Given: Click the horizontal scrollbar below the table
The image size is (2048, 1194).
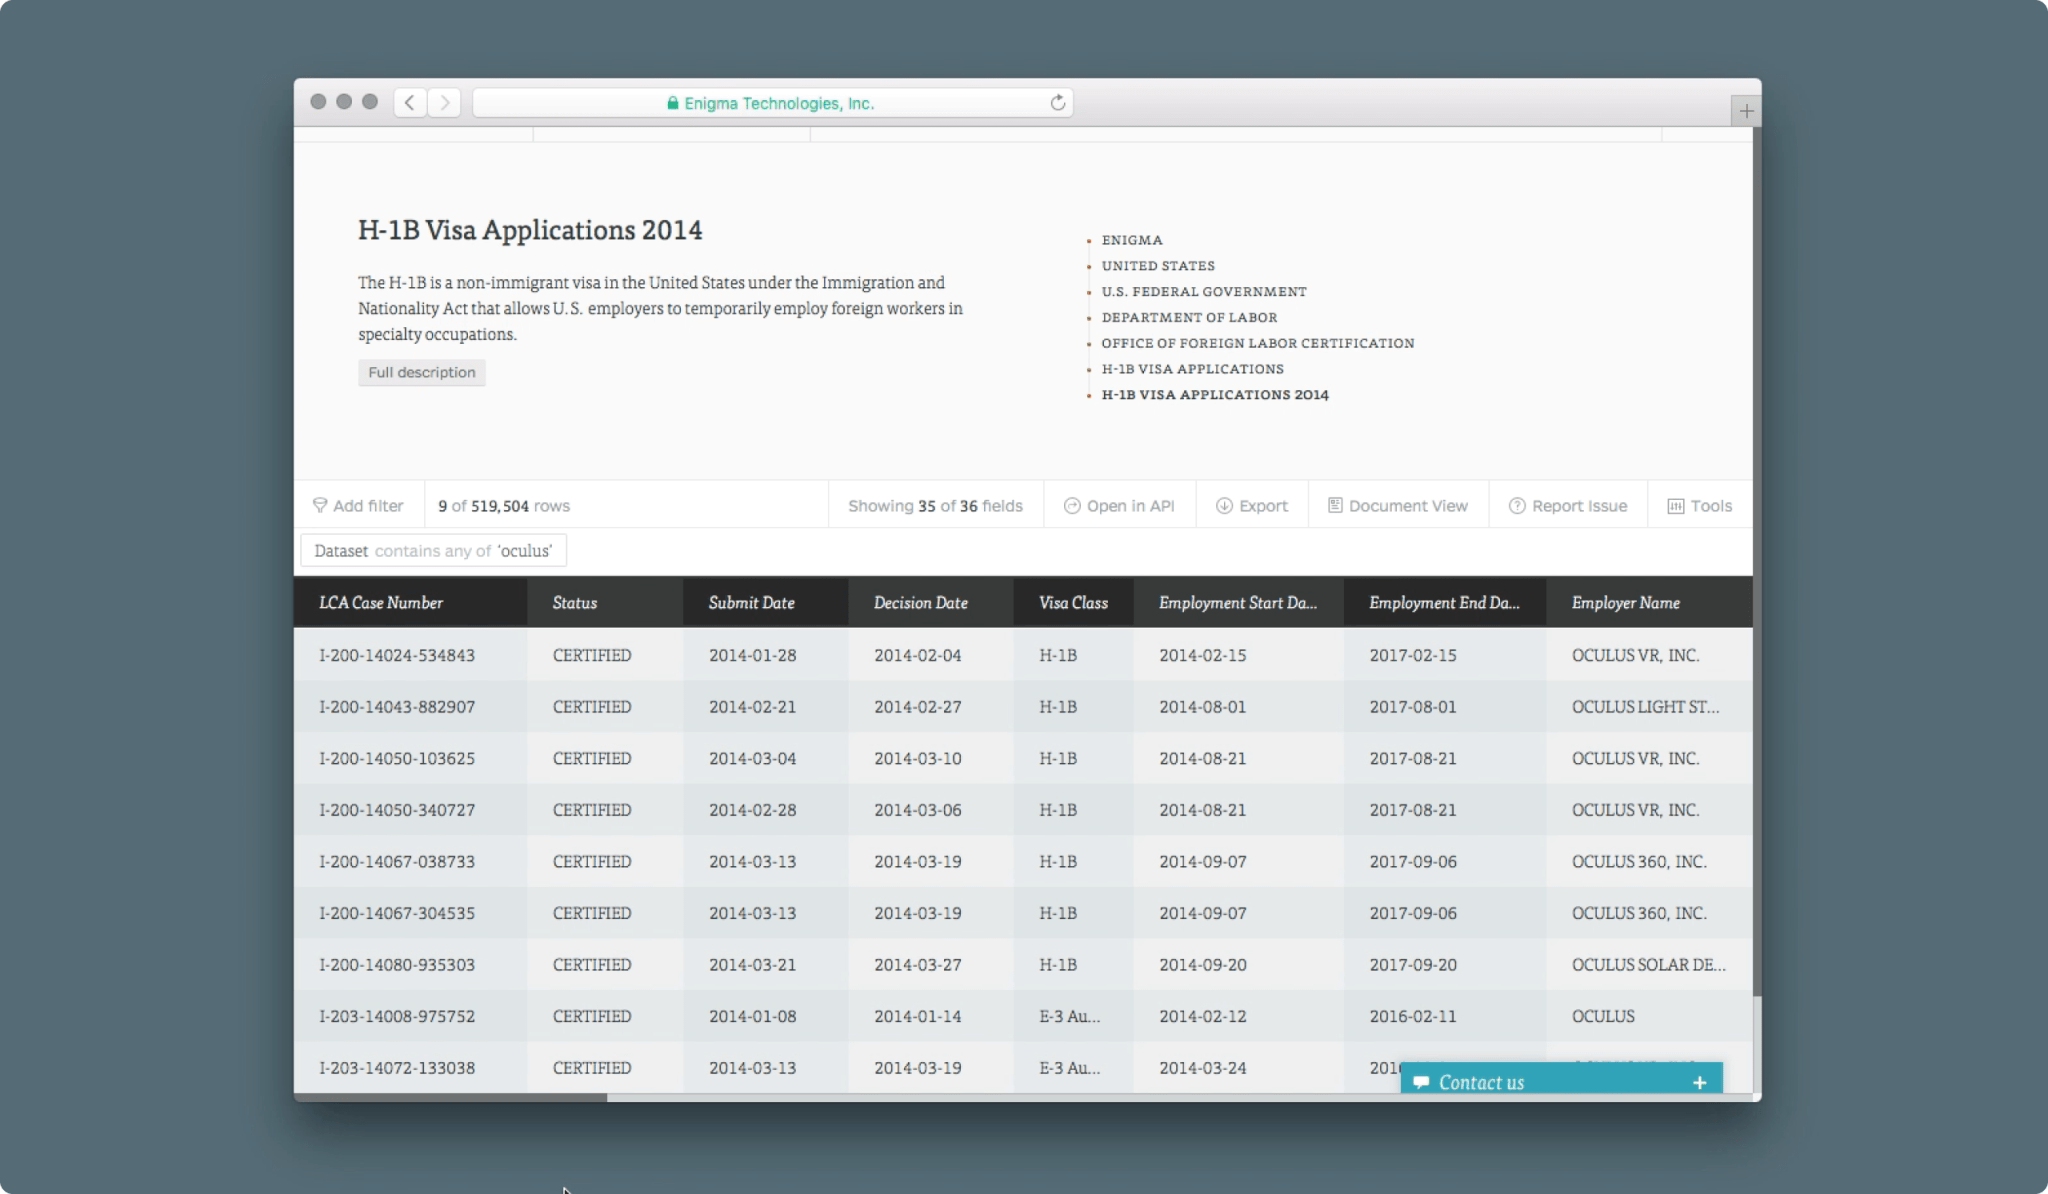Looking at the screenshot, I should (450, 1097).
